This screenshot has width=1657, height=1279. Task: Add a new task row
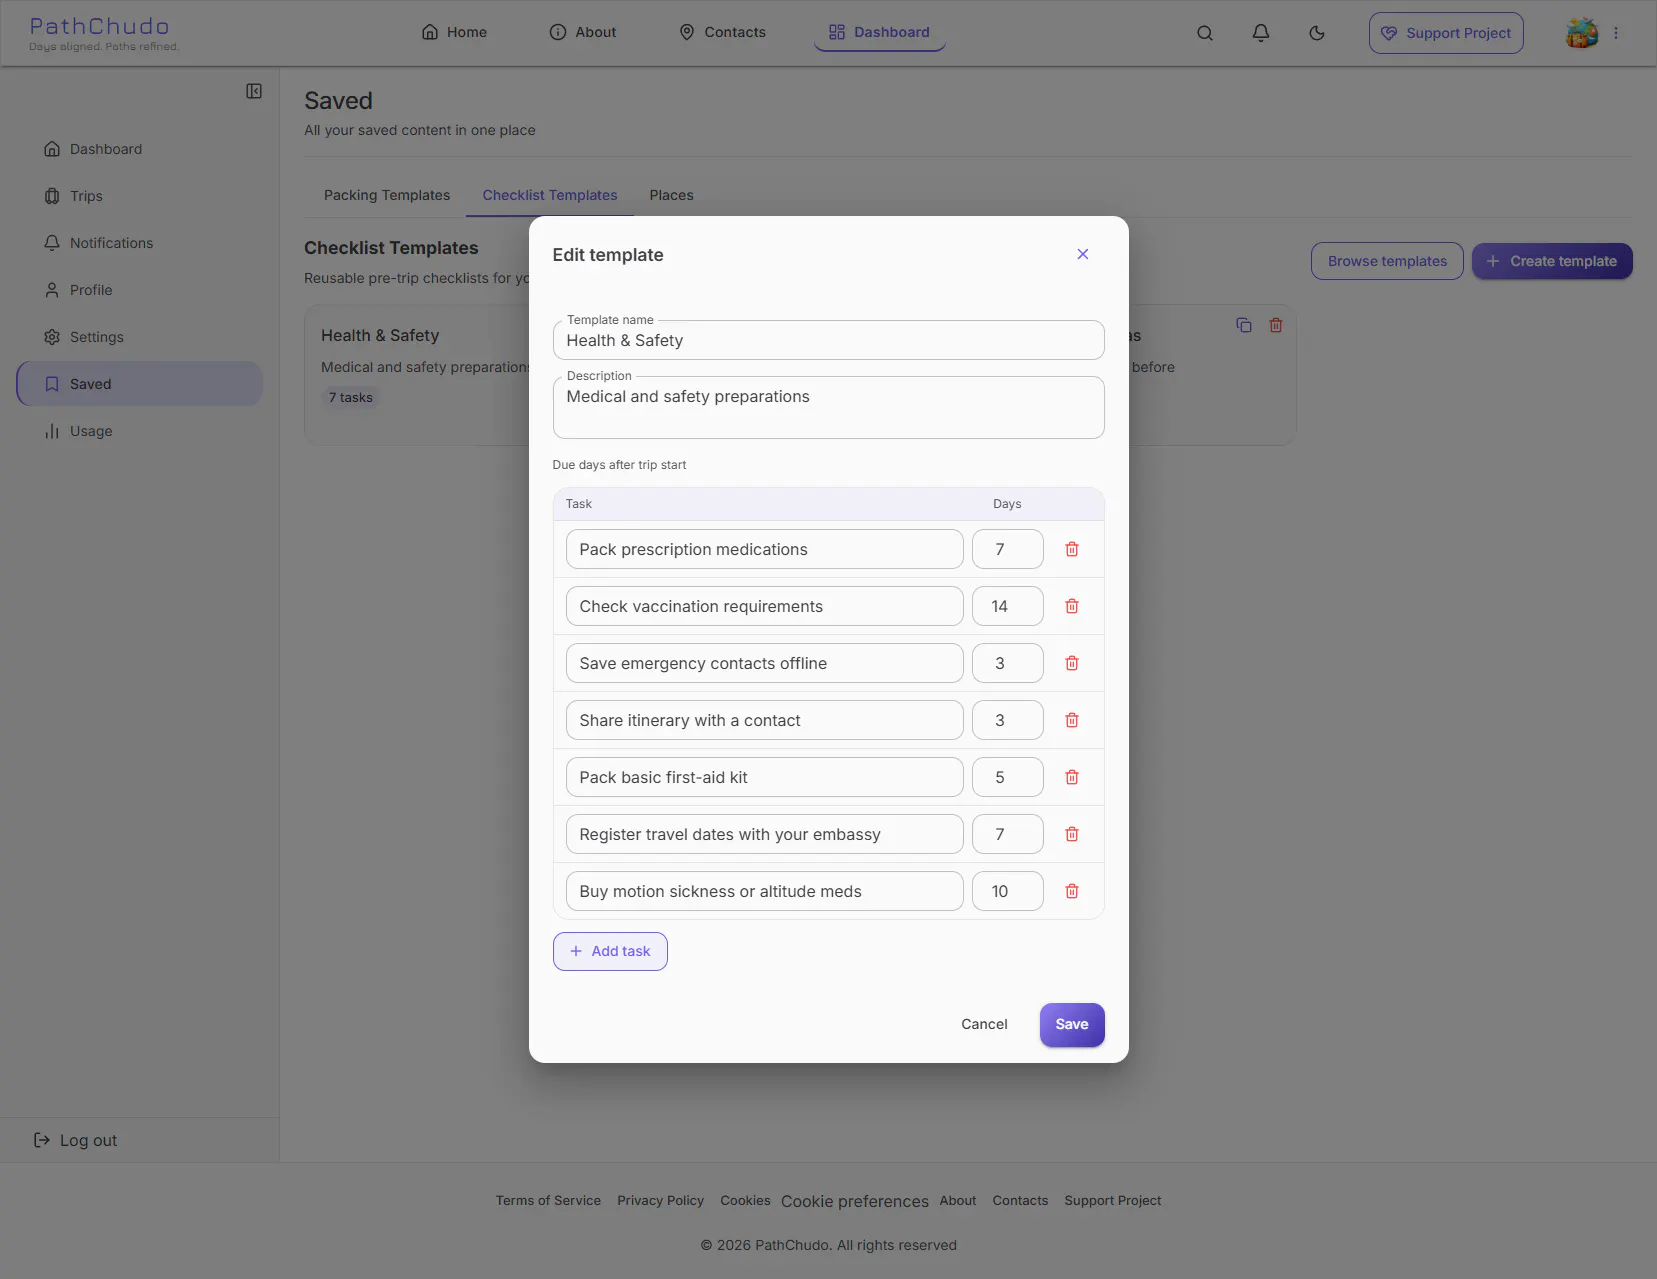click(610, 951)
